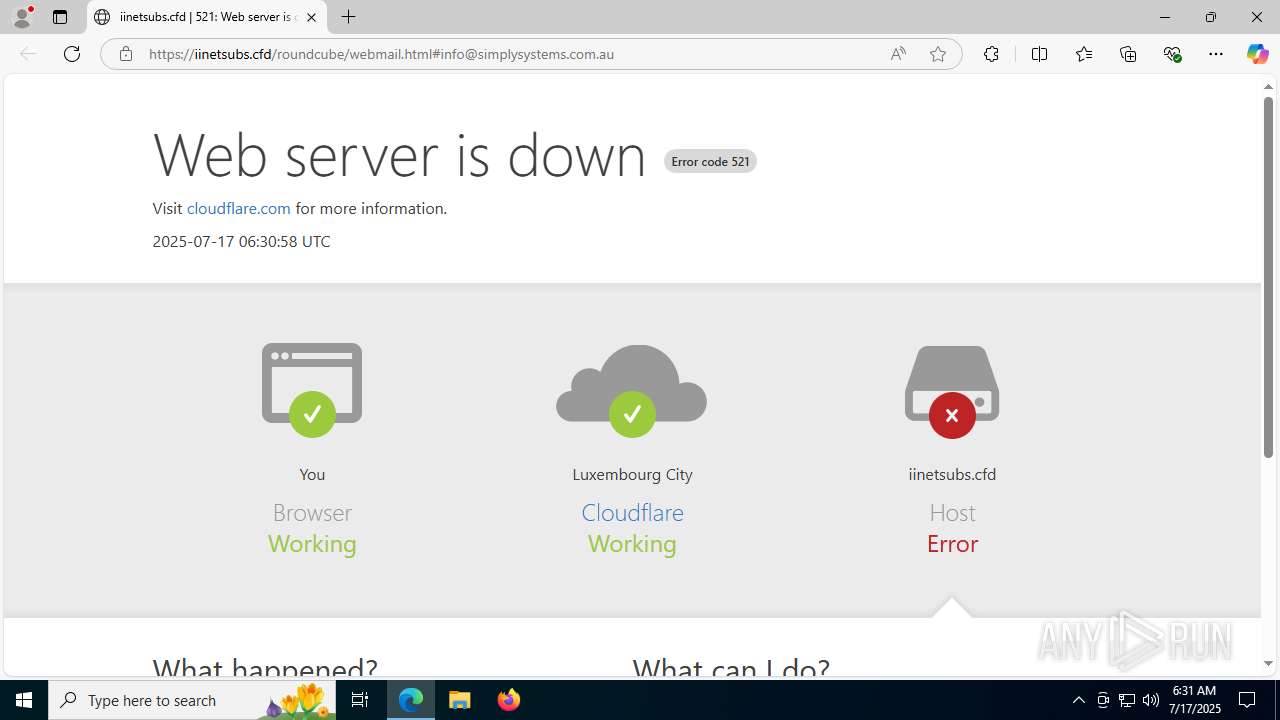
Task: View site information lock icon
Action: [126, 54]
